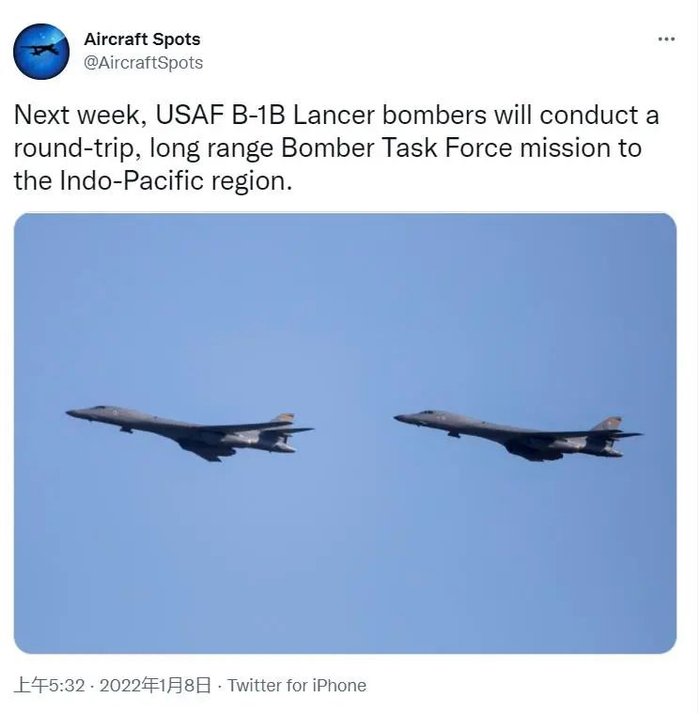
Task: Click the Twitter for iPhone source label
Action: (x=297, y=685)
